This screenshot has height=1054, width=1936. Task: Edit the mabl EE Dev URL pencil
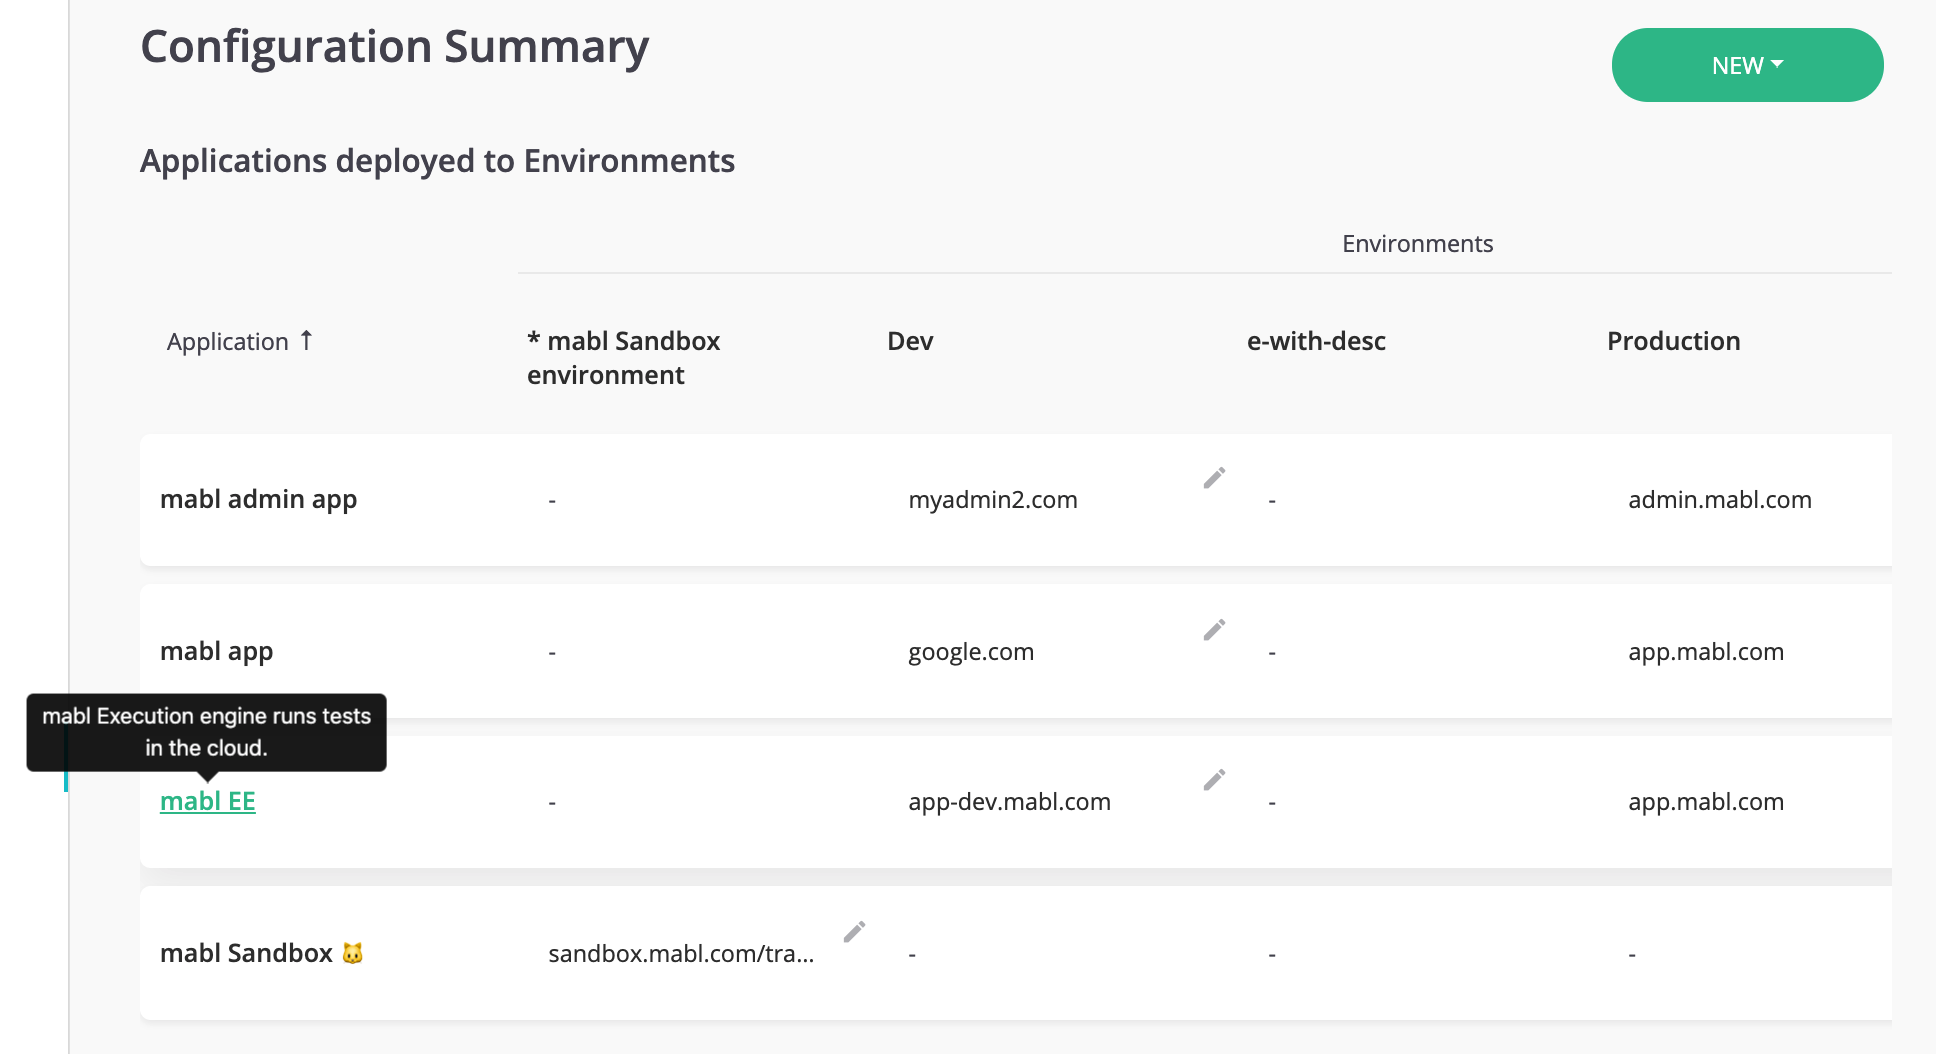click(1214, 780)
